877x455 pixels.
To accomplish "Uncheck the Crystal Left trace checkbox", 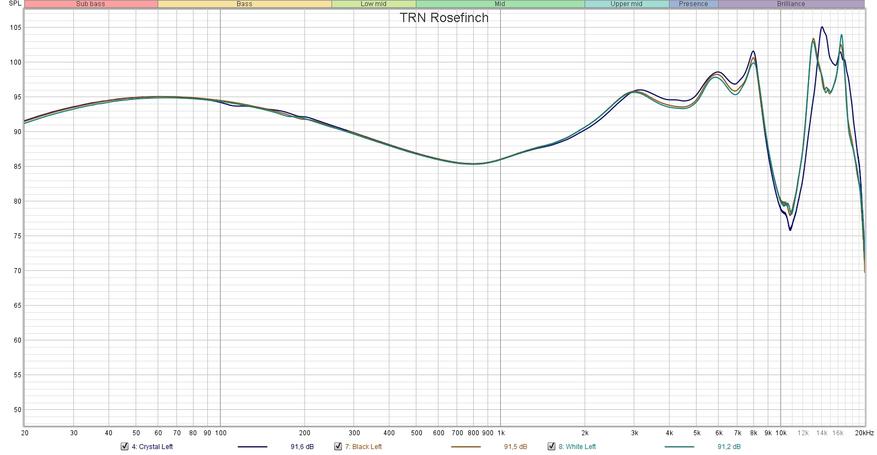I will 125,447.
